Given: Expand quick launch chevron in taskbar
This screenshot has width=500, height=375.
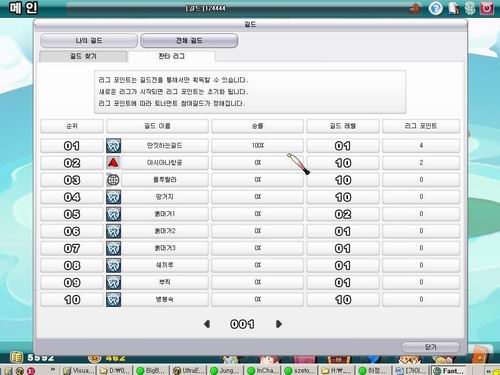Looking at the screenshot, I should 52,370.
